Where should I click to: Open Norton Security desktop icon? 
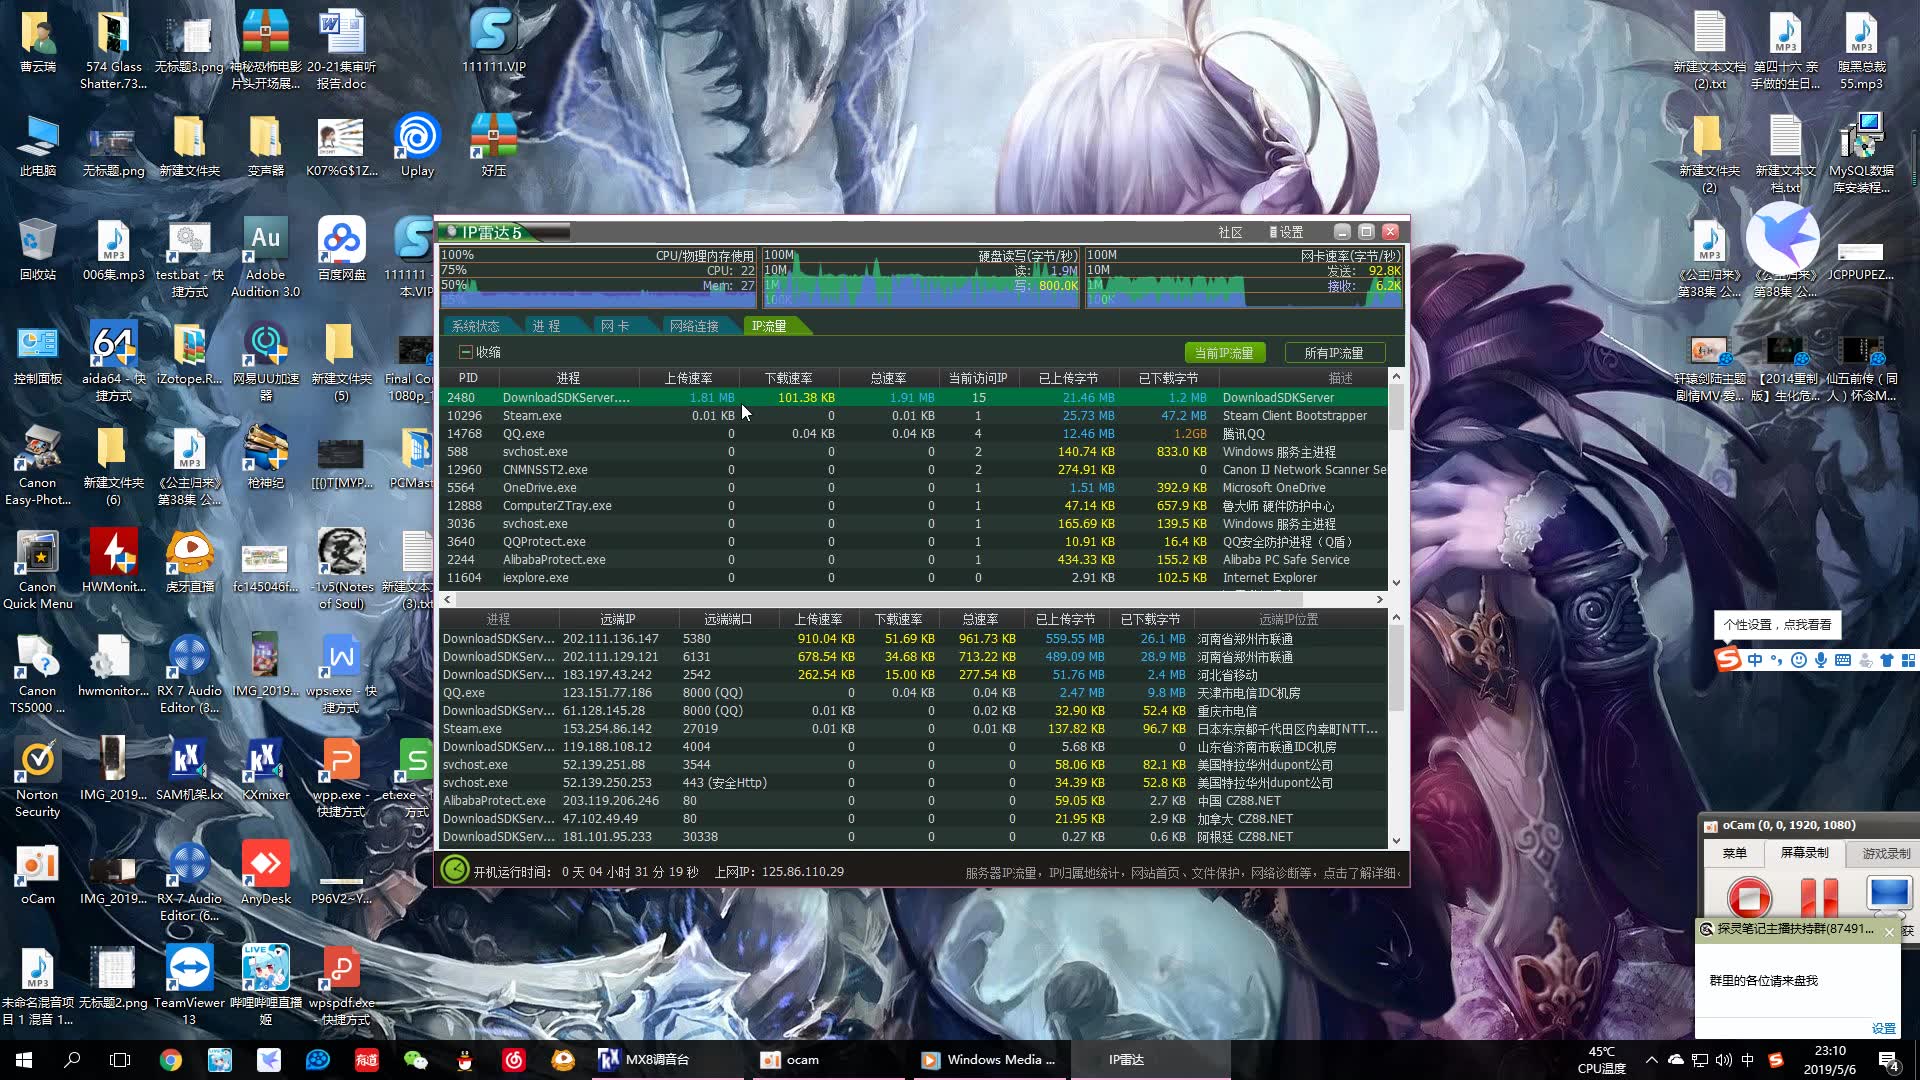37,777
